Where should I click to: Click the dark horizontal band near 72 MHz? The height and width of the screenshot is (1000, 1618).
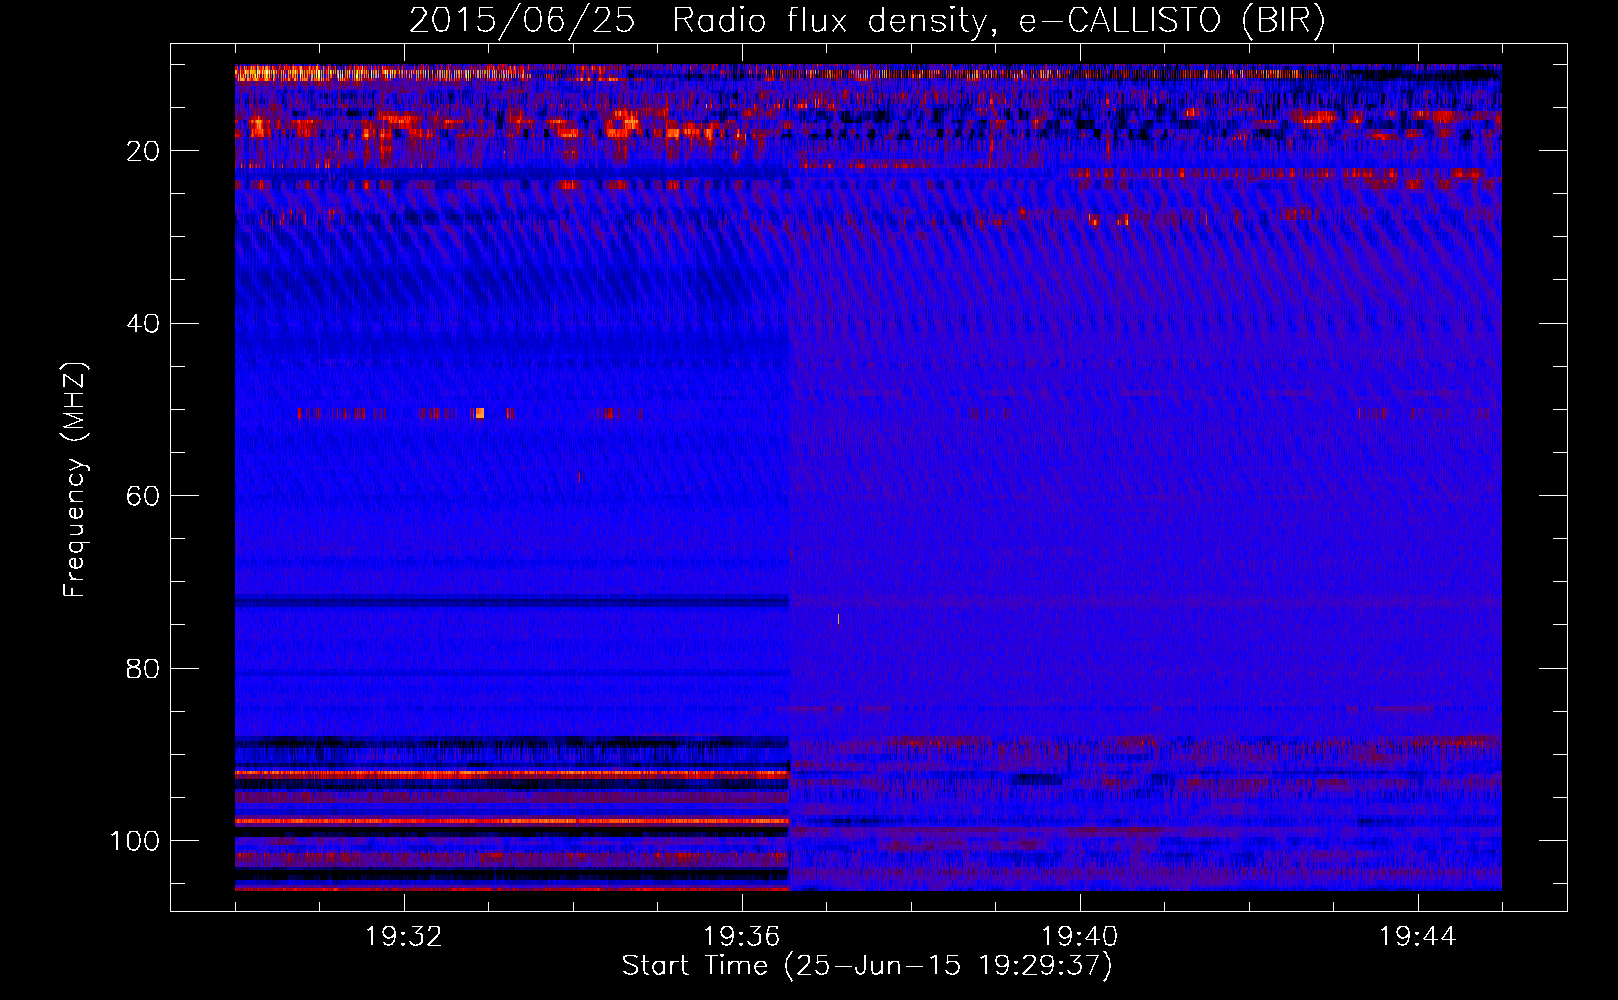(512, 602)
